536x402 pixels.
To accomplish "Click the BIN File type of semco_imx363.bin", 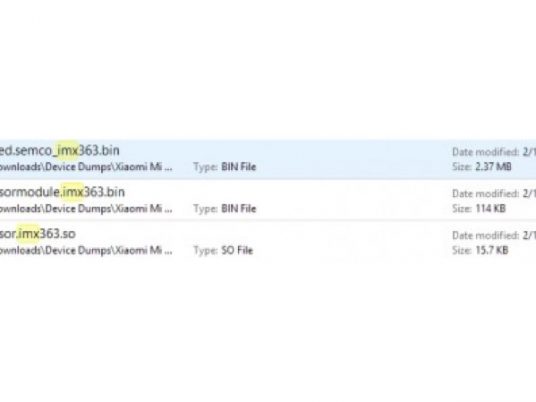I will point(239,167).
